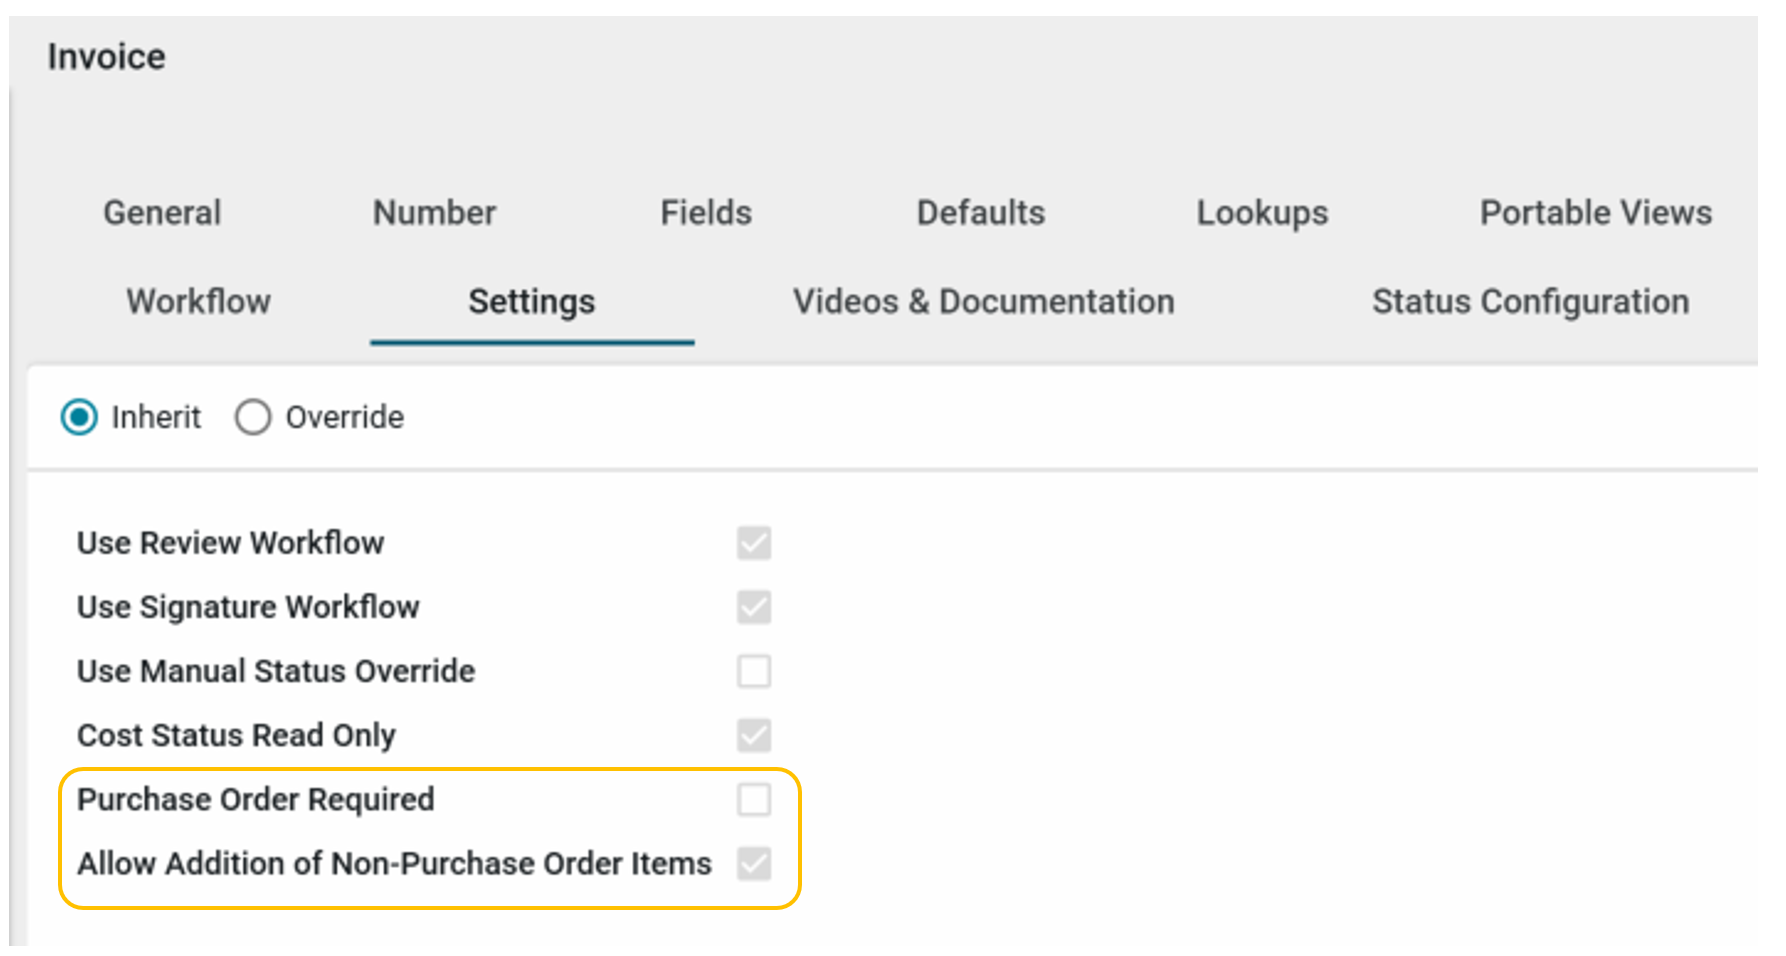1786x956 pixels.
Task: Switch to the Portable Views tab
Action: click(x=1595, y=213)
